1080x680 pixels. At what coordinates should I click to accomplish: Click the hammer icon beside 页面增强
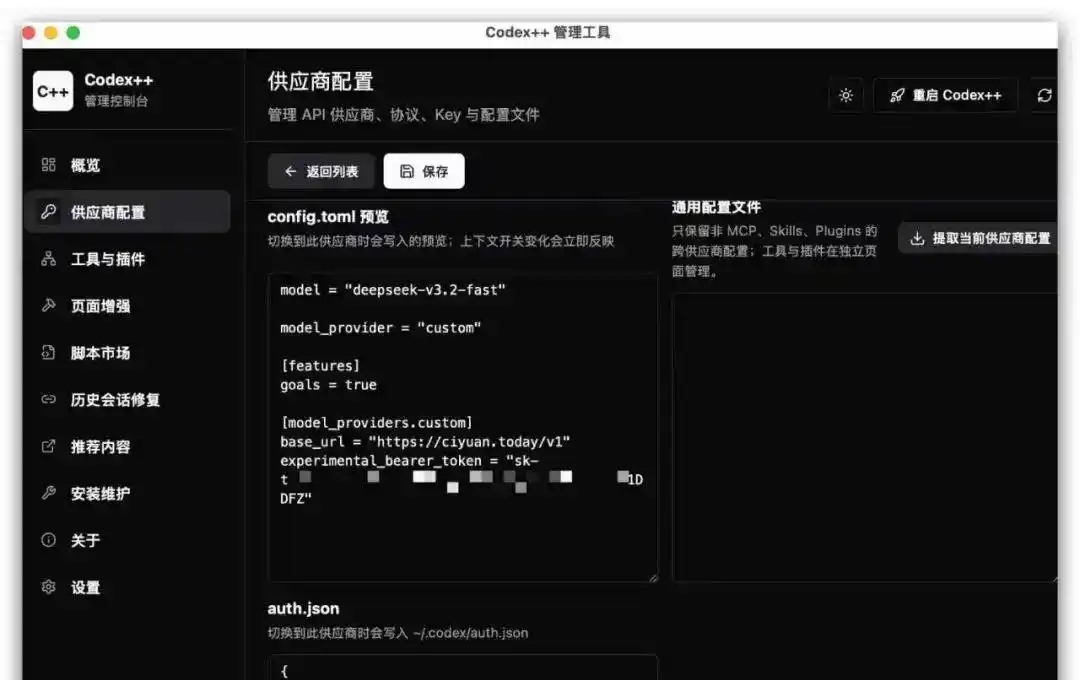click(48, 305)
